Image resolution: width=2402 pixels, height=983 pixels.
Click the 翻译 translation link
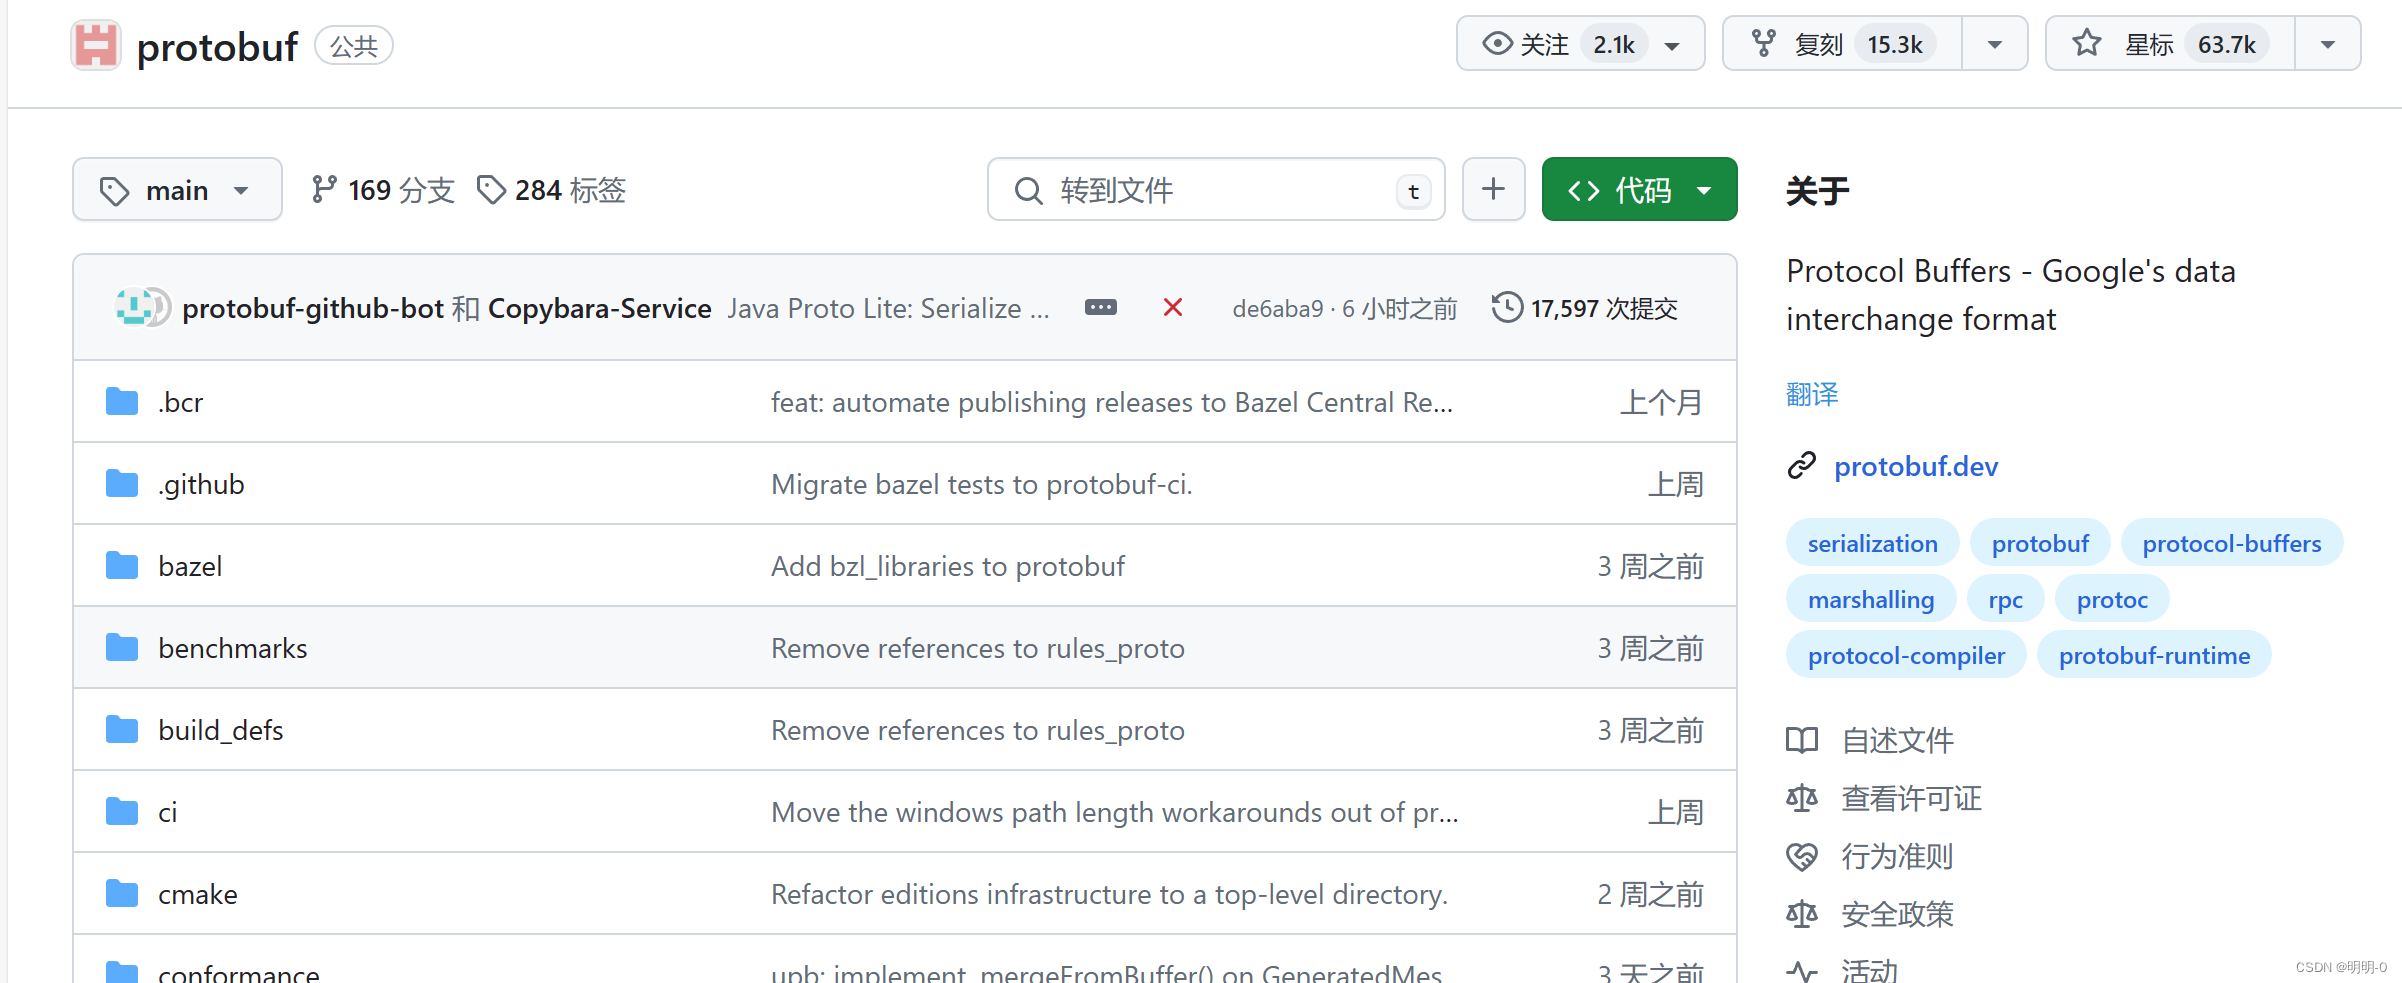point(1811,394)
